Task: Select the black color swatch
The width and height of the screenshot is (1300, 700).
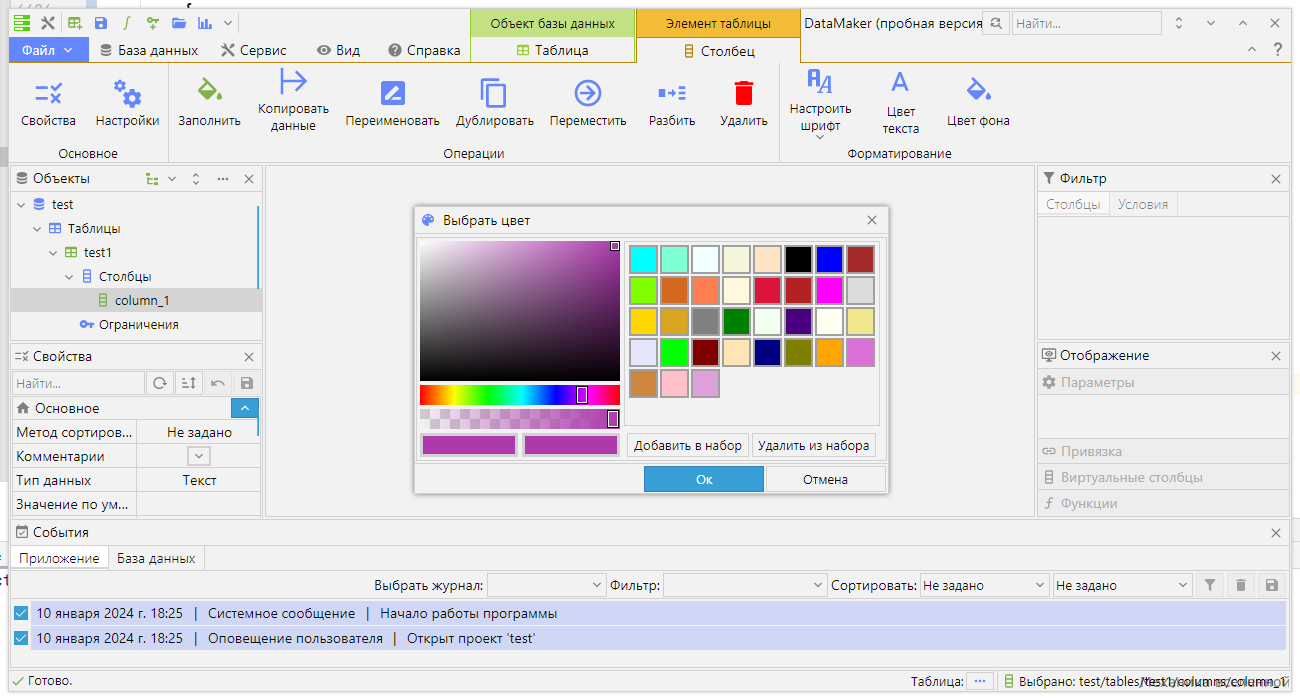Action: point(799,260)
